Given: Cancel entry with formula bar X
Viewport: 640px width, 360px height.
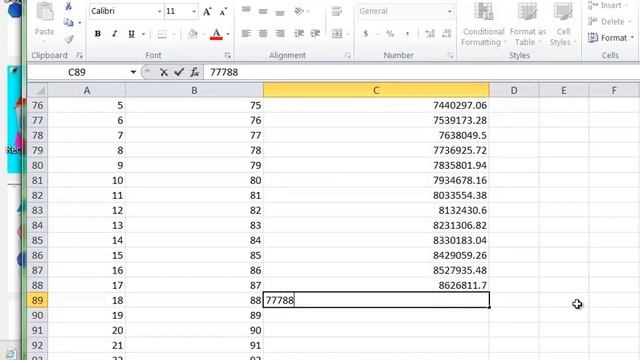Looking at the screenshot, I should pyautogui.click(x=164, y=73).
